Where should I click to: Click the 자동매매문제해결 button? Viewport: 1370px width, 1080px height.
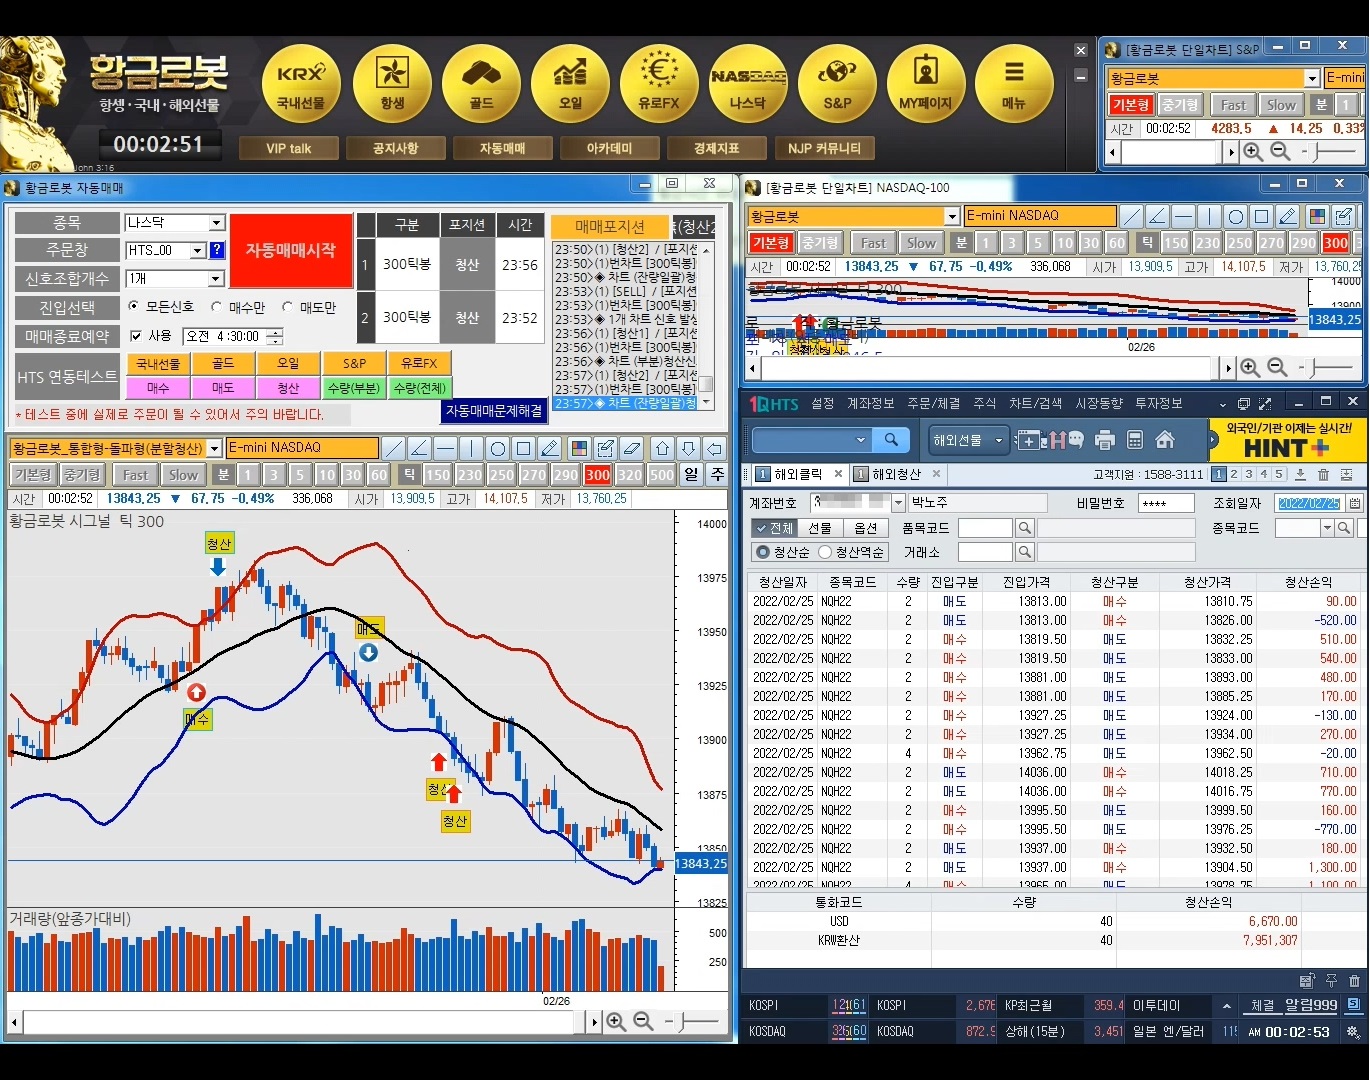tap(494, 411)
